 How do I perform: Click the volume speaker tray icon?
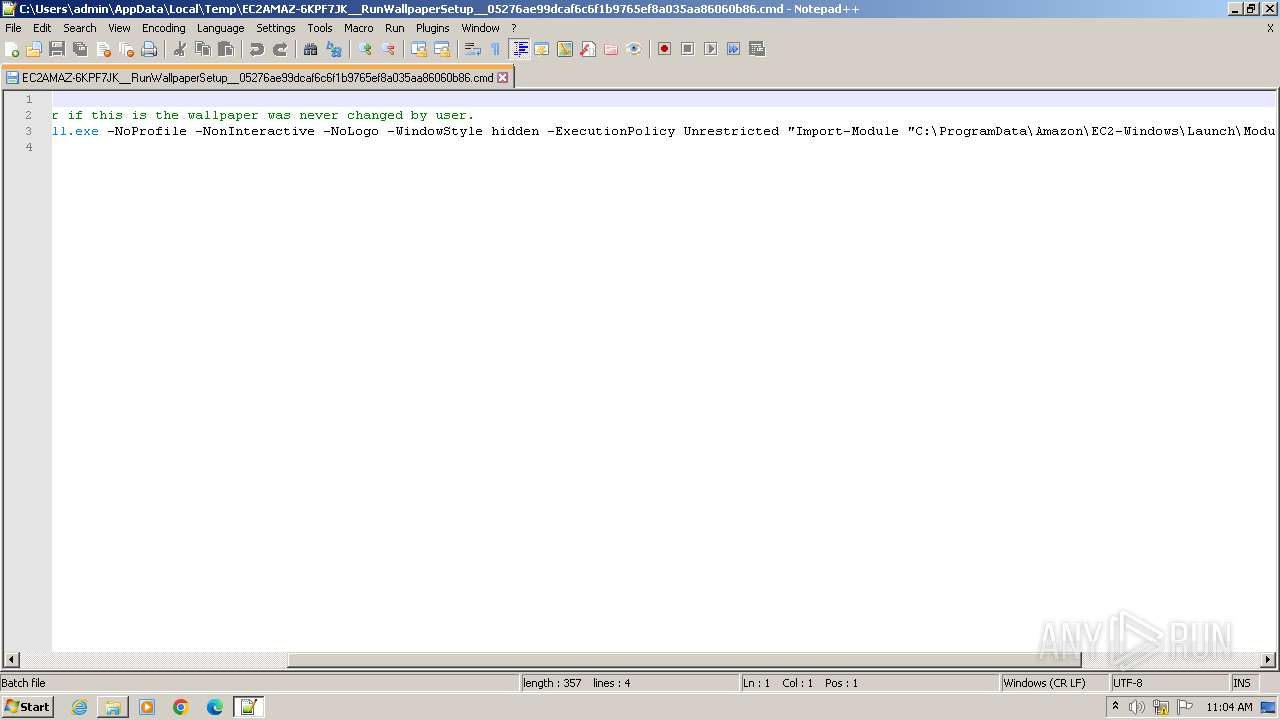coord(1137,707)
